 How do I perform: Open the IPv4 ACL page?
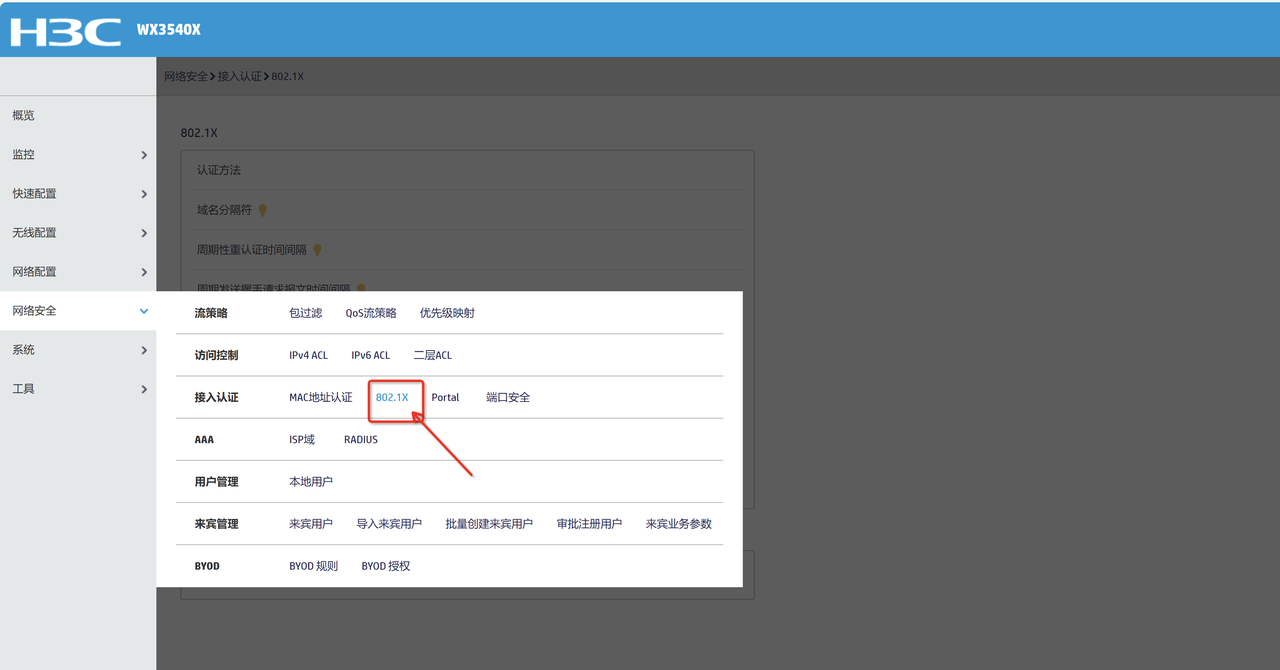click(x=308, y=355)
